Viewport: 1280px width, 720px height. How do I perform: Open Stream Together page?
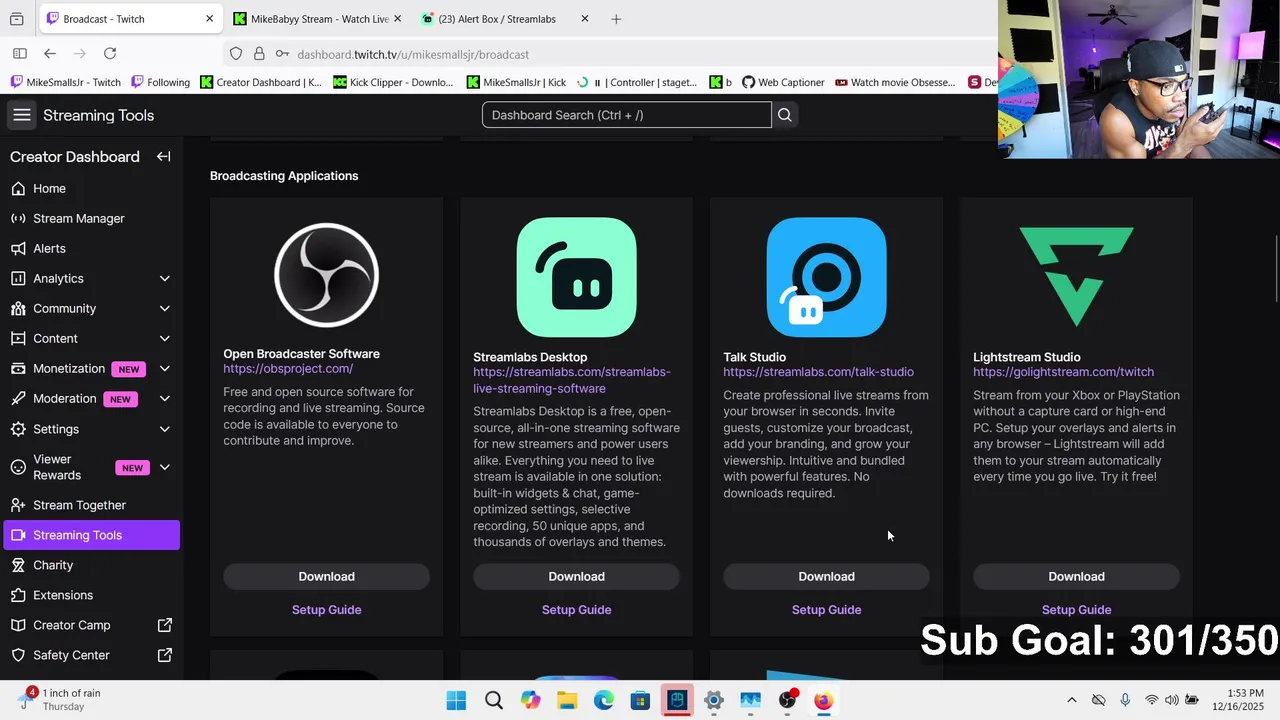[x=91, y=505]
